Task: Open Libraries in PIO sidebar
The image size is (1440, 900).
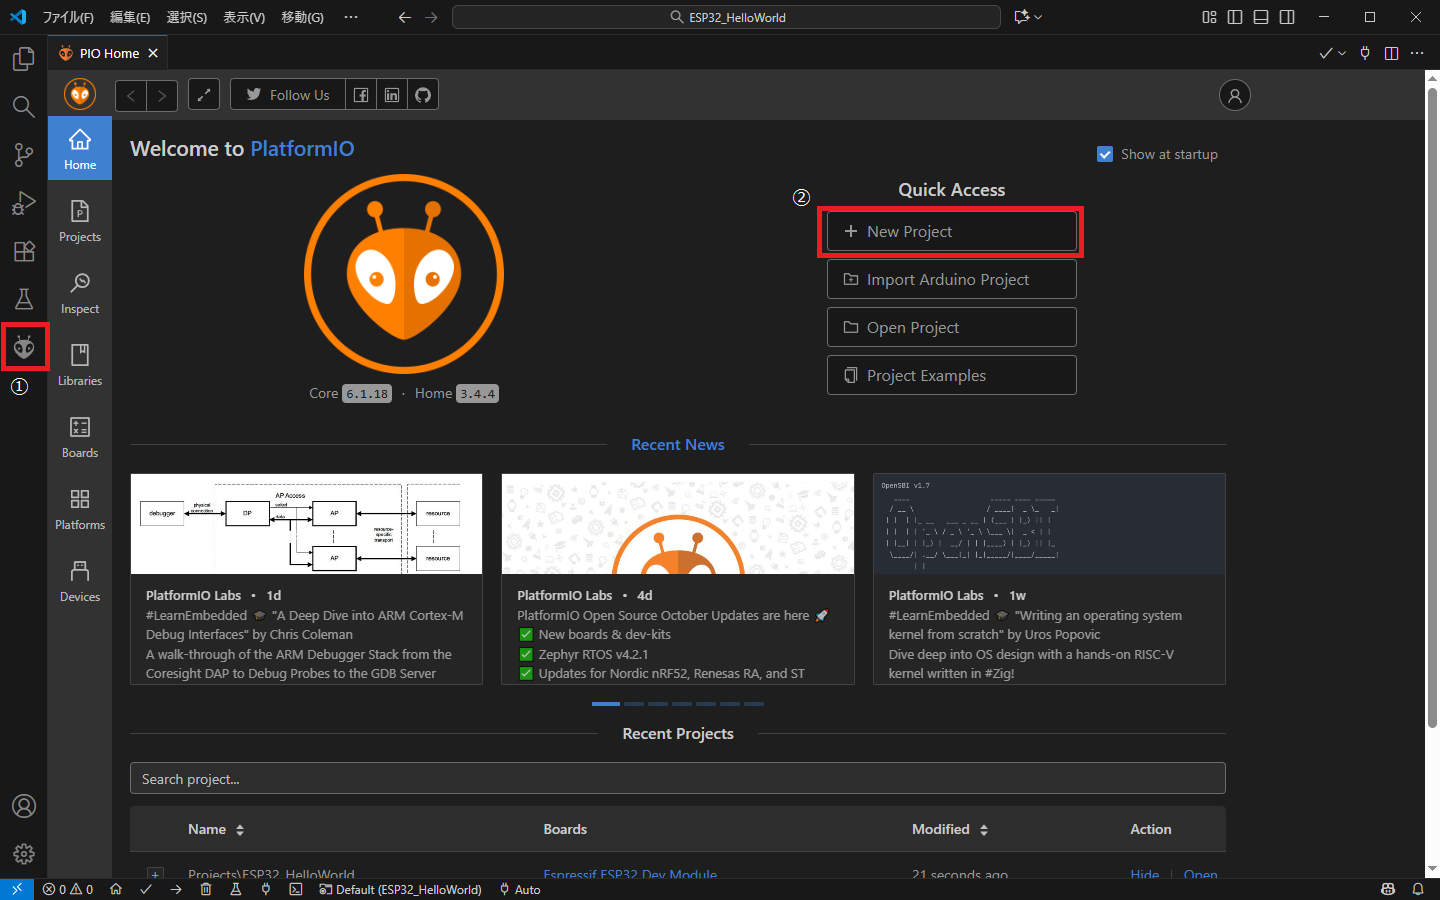Action: 80,364
